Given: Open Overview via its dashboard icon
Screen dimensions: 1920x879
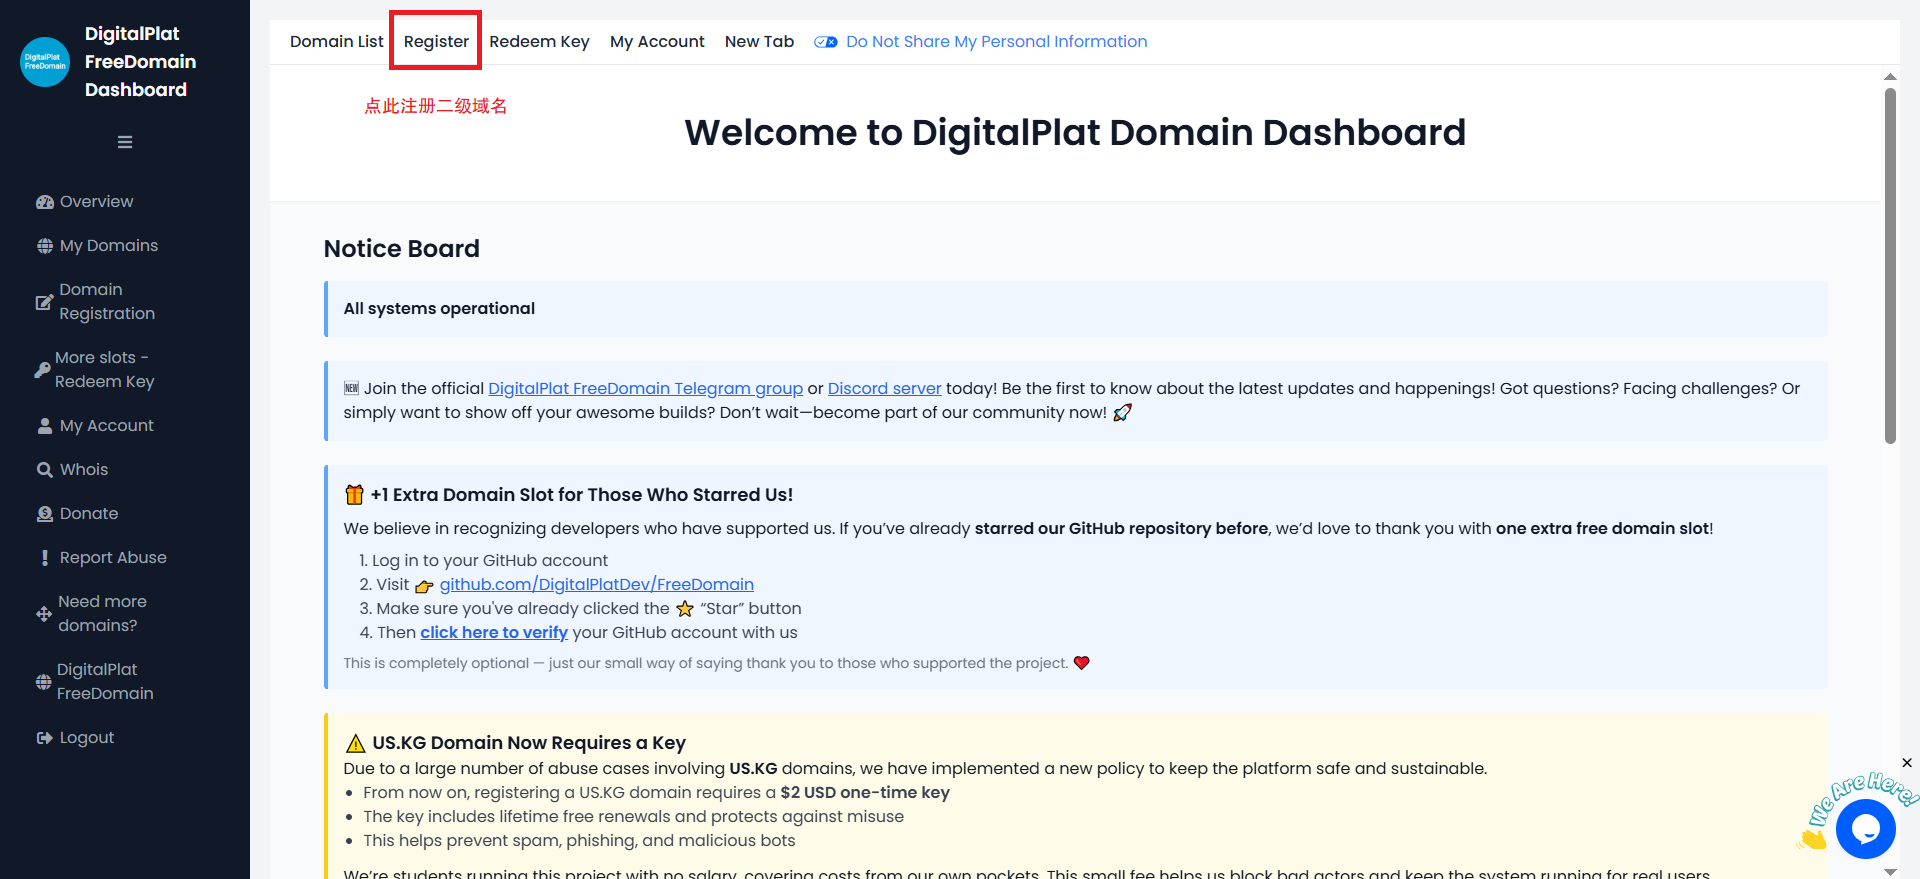Looking at the screenshot, I should tap(45, 202).
